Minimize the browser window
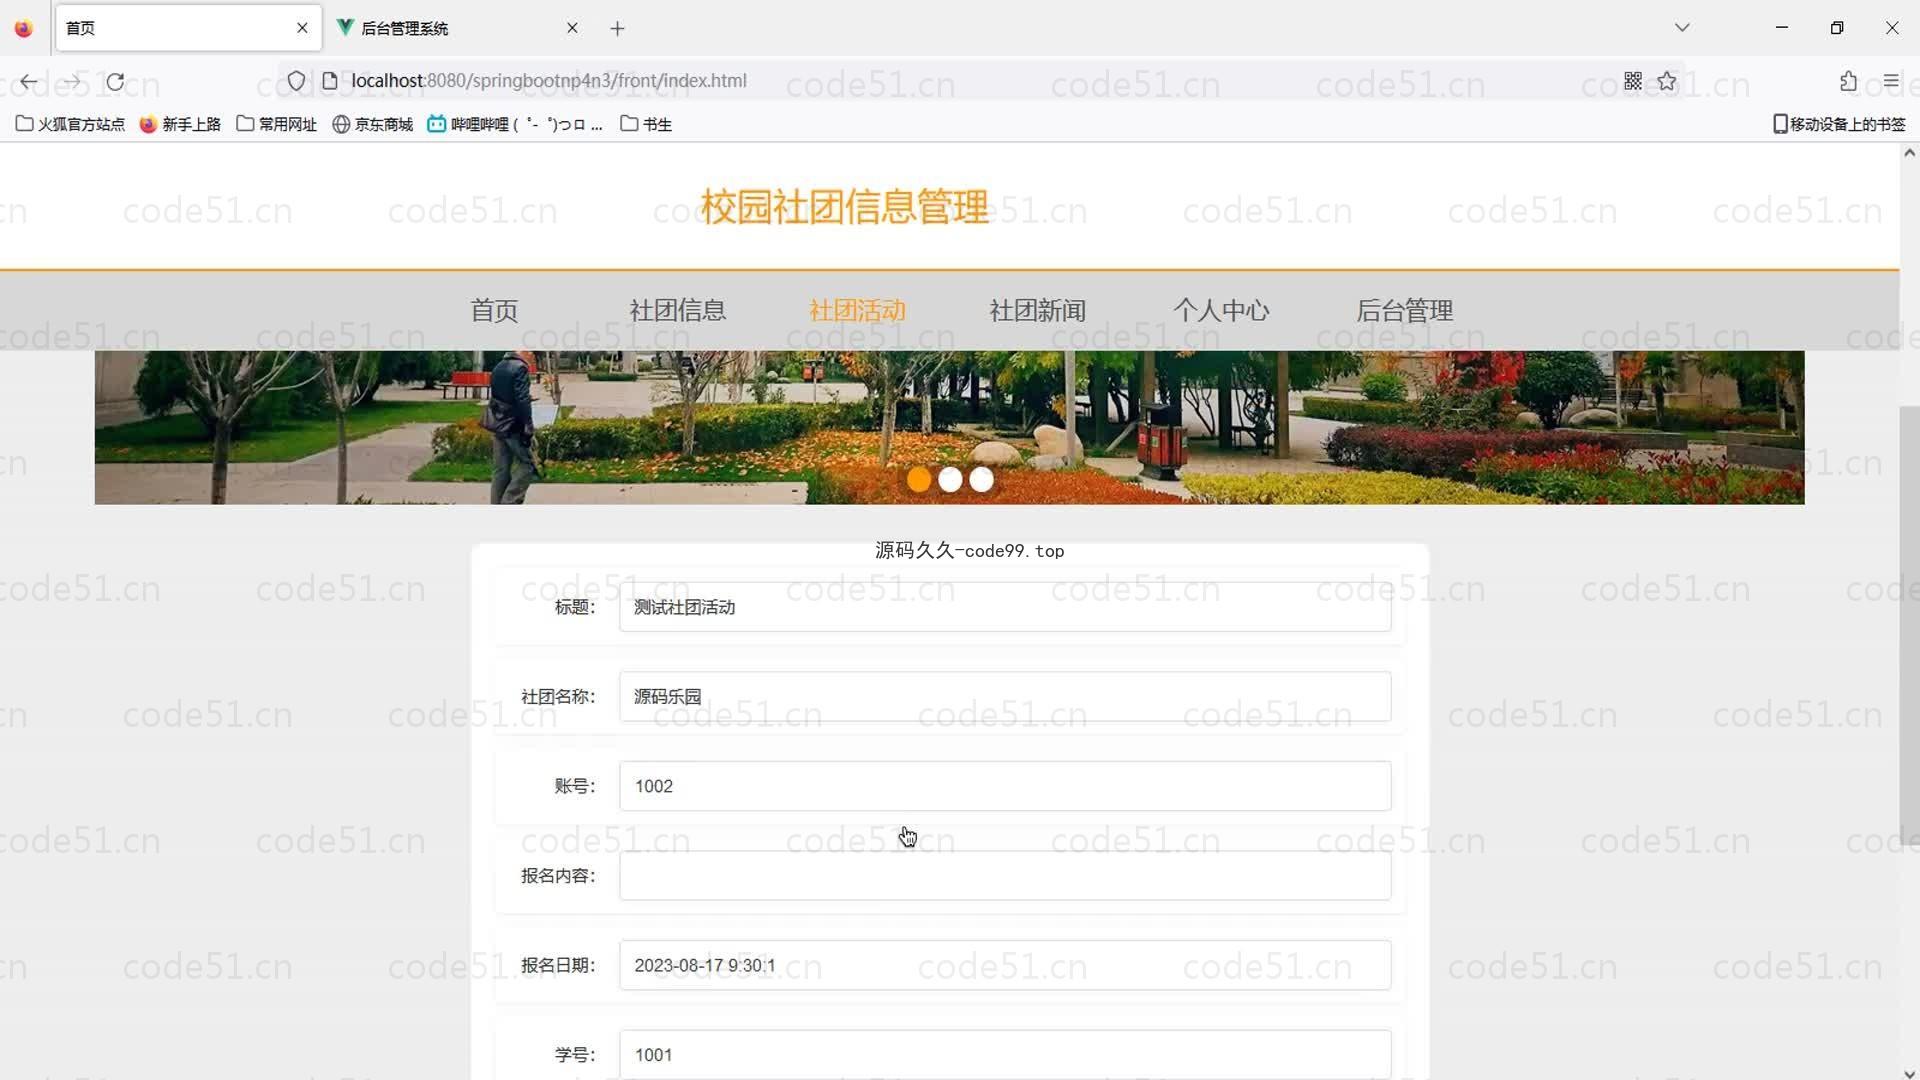 (x=1781, y=28)
